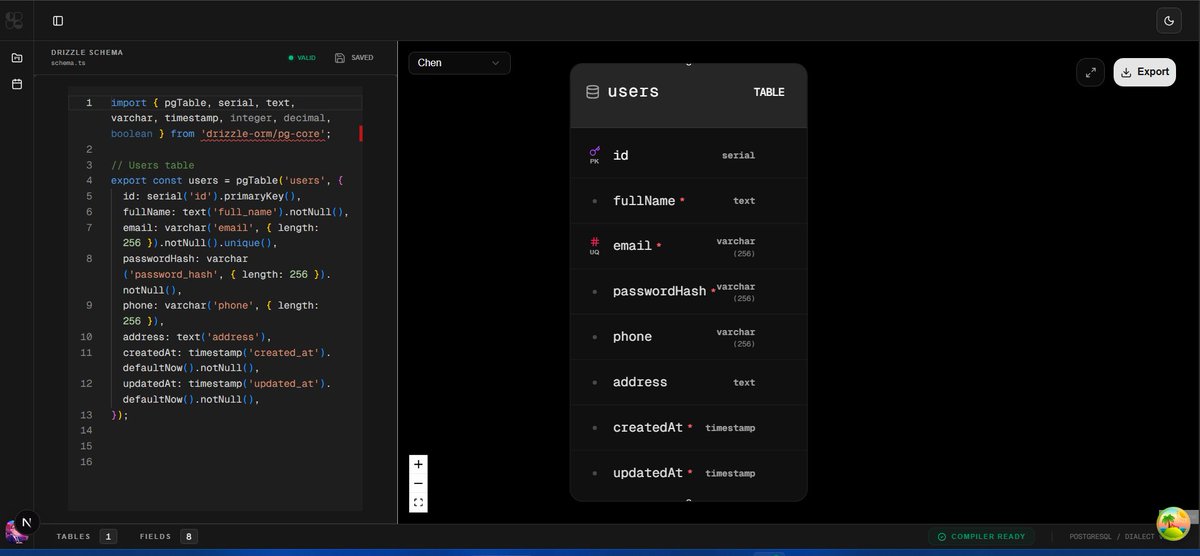Select the users table title
The image size is (1200, 556).
pyautogui.click(x=633, y=92)
